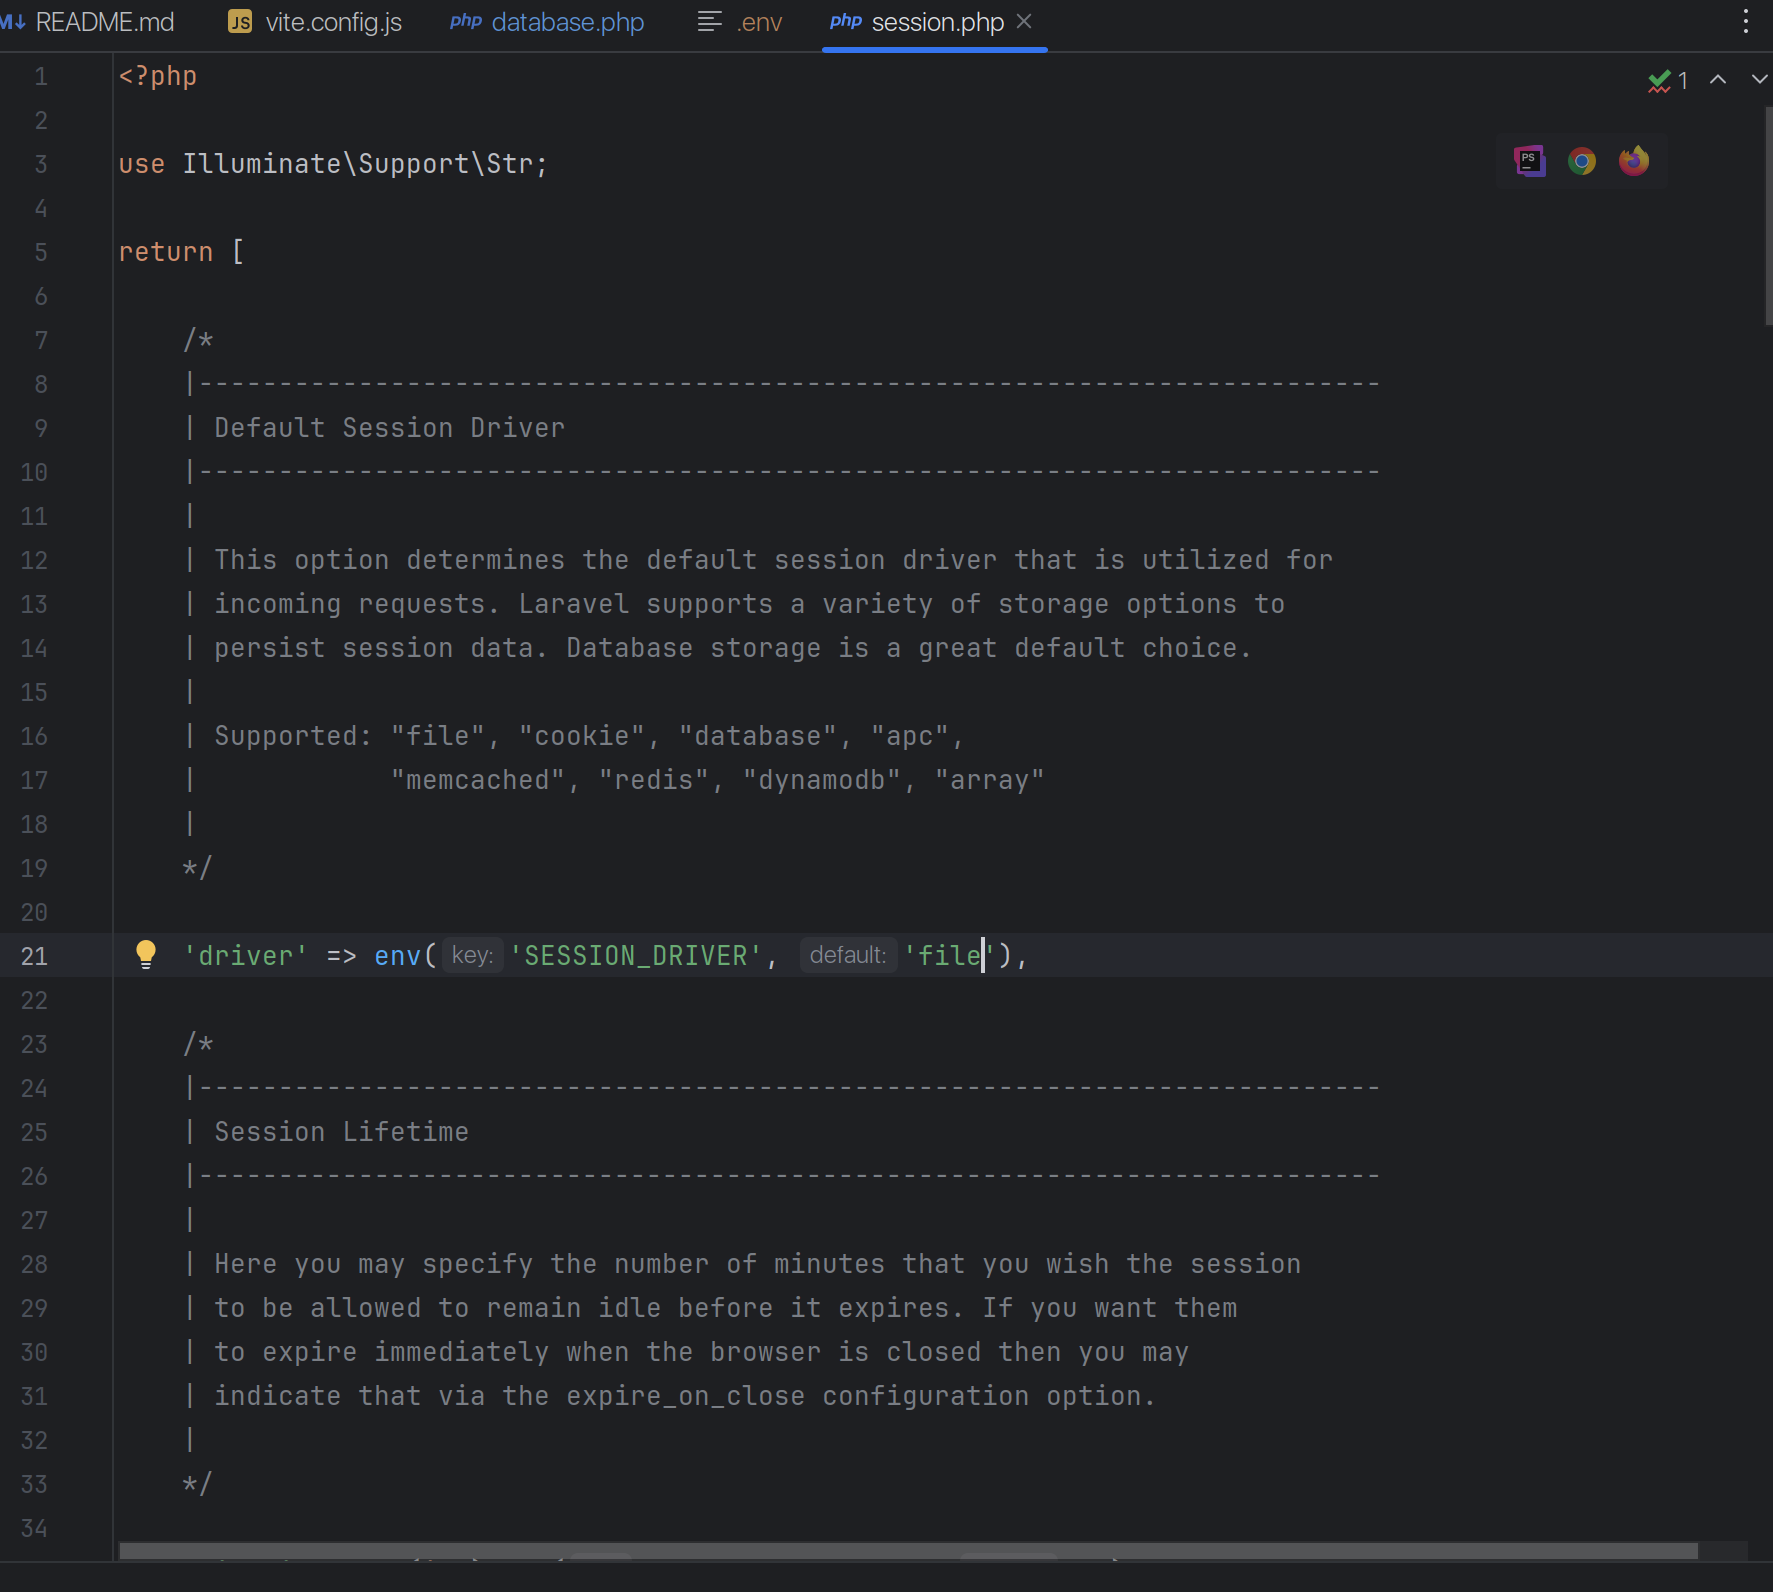This screenshot has width=1773, height=1592.
Task: Click "database" in the Supported list
Action: click(x=758, y=736)
